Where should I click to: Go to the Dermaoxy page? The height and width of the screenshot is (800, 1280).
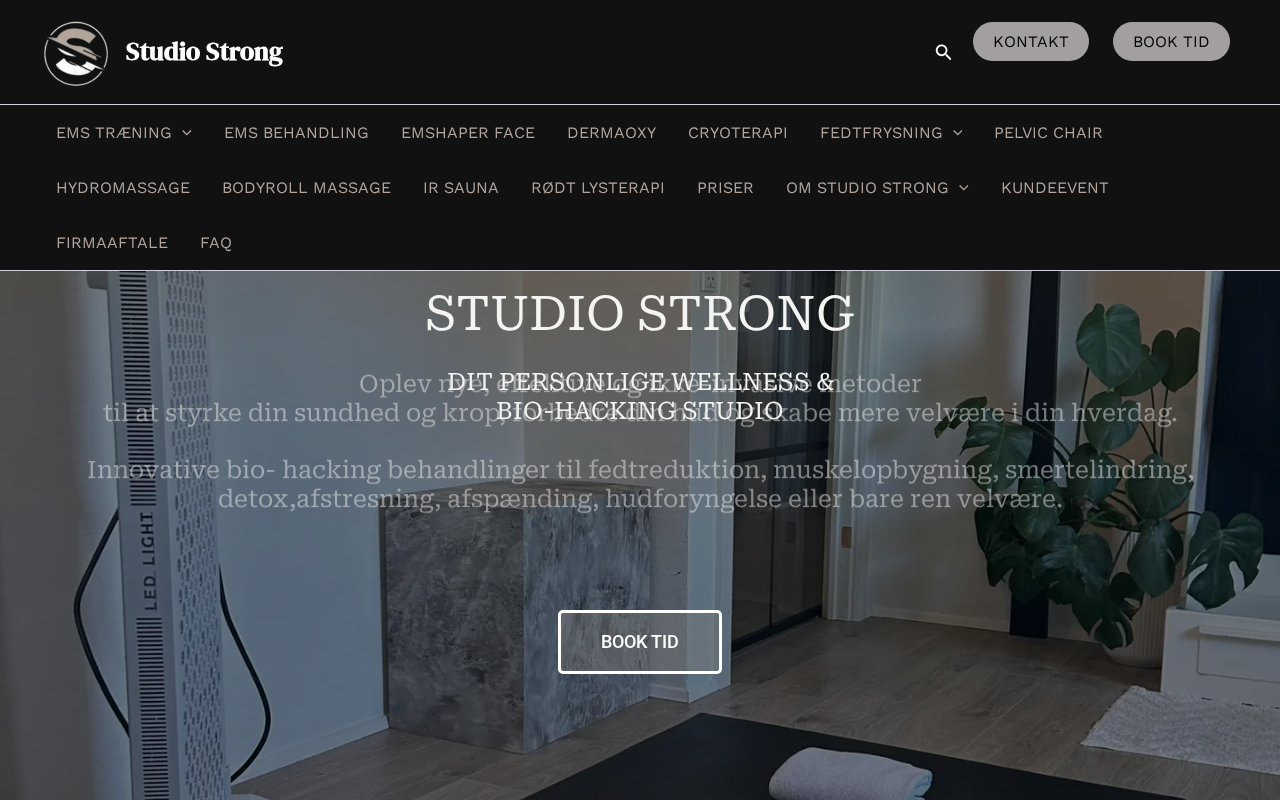pos(611,133)
